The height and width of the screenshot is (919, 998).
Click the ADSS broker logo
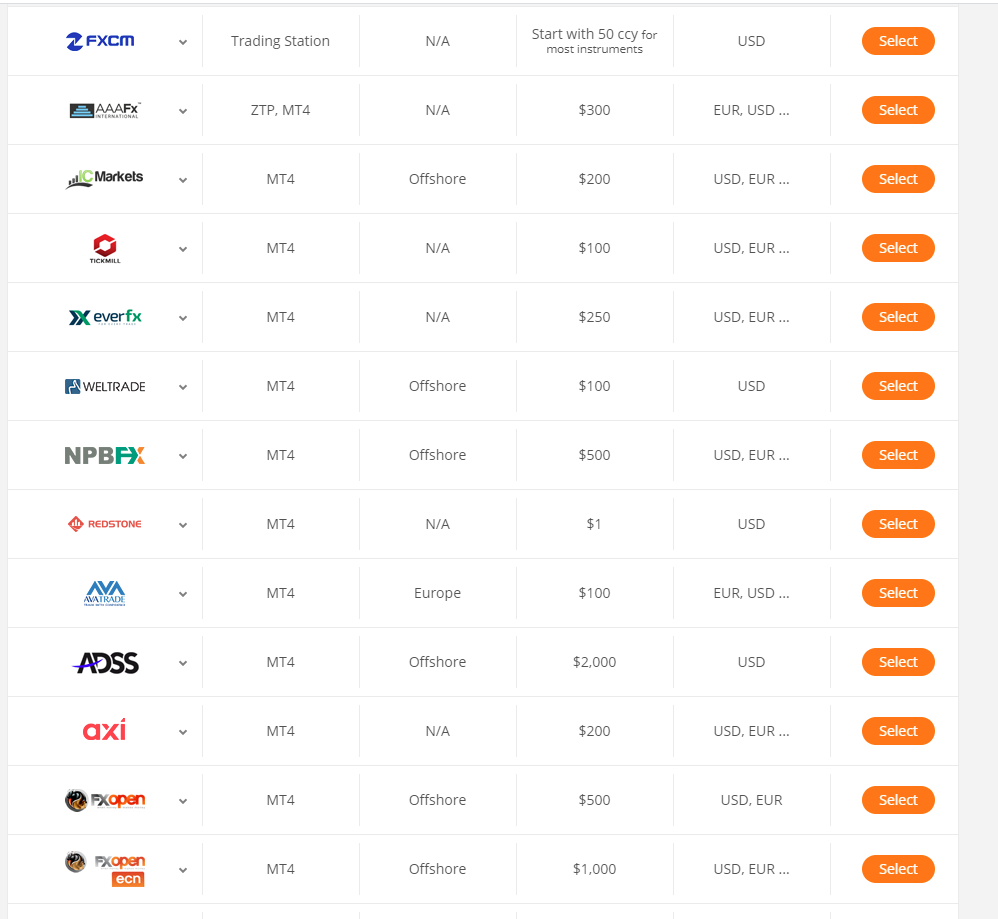tap(106, 662)
